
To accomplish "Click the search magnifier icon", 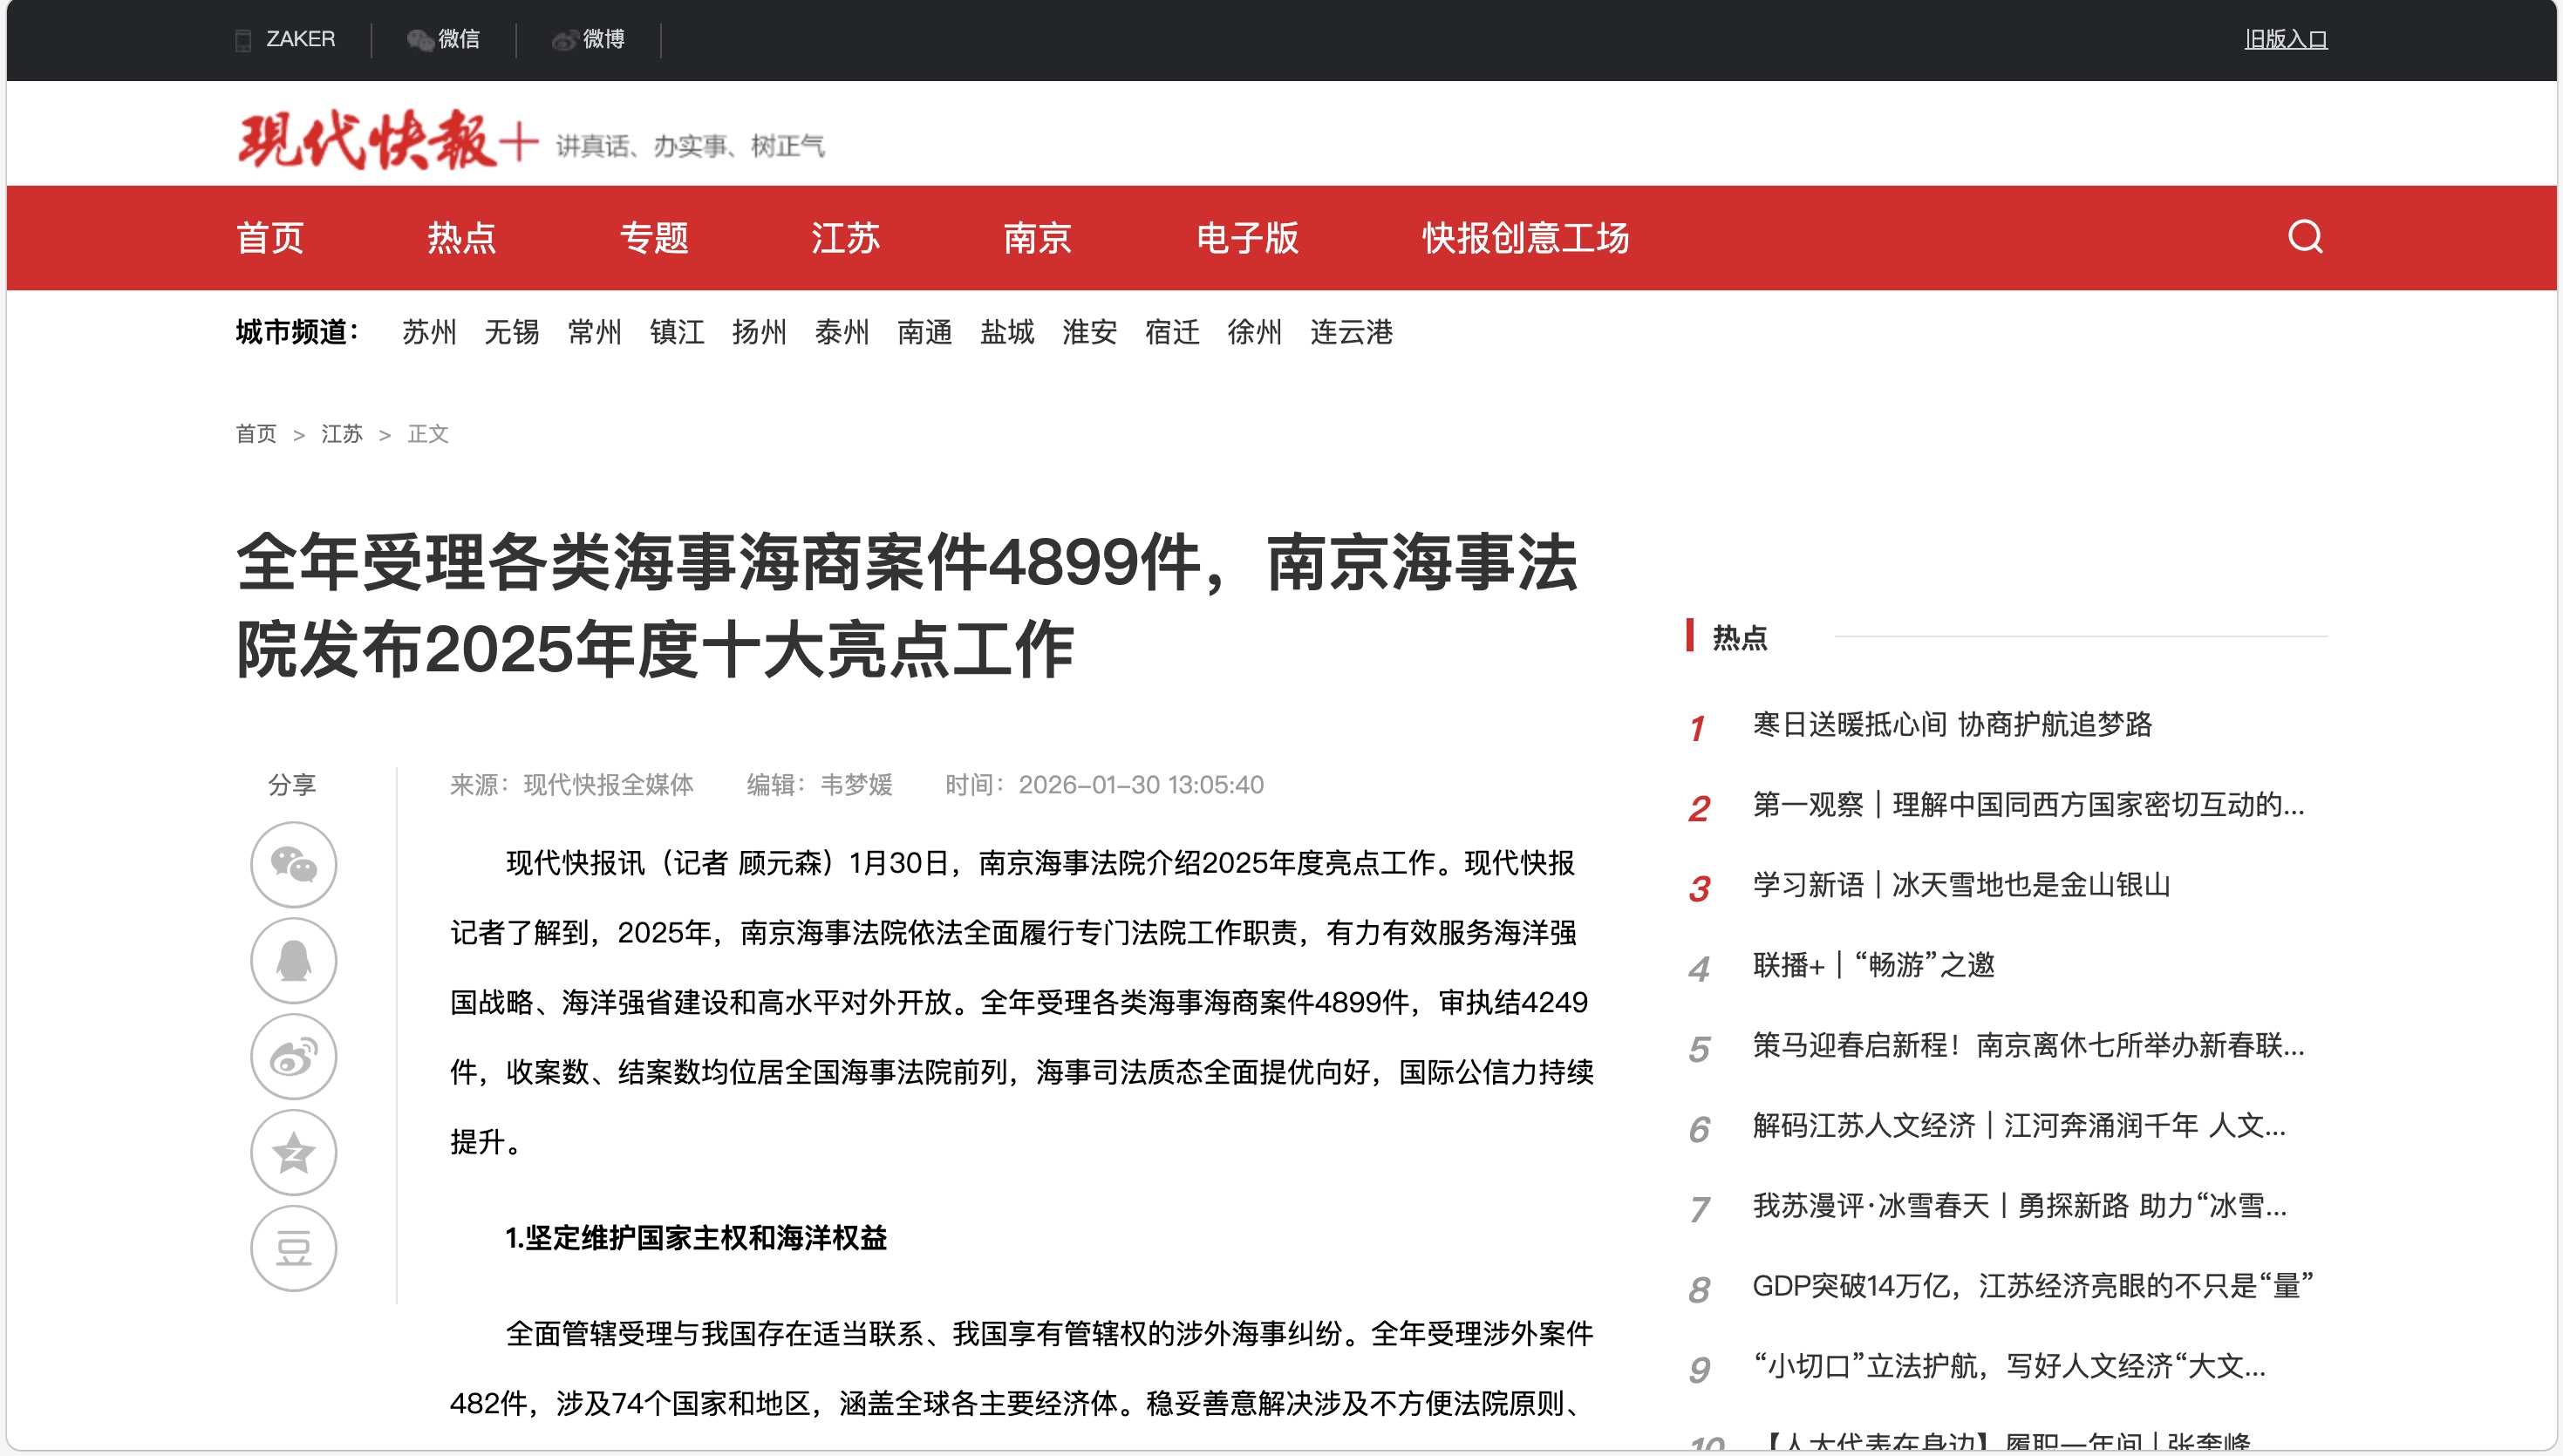I will (2305, 237).
